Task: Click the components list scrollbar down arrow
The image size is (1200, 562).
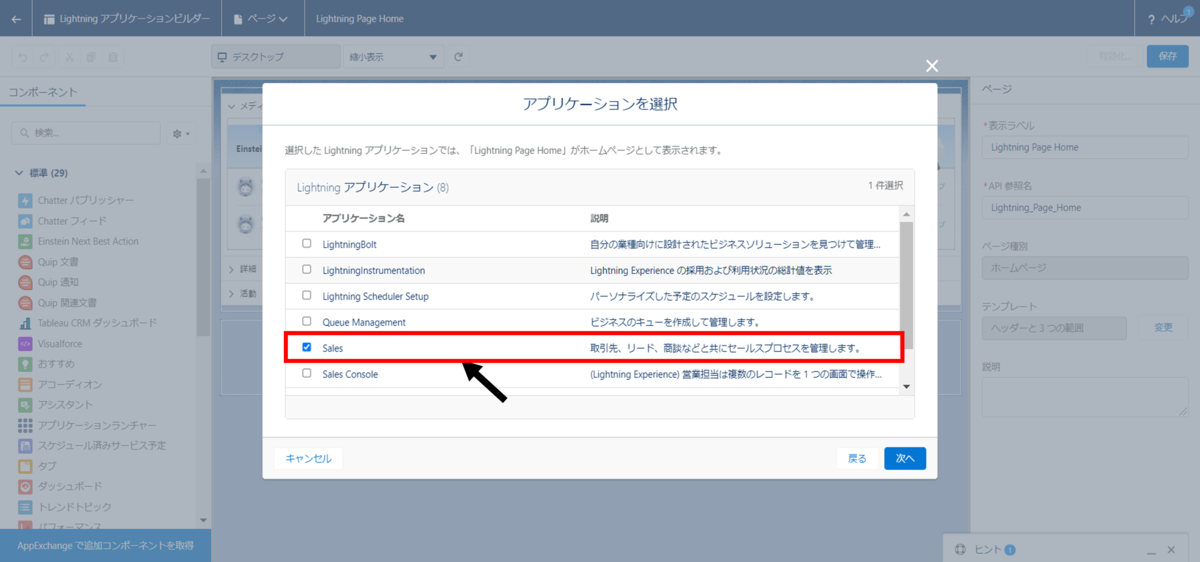Action: tap(204, 520)
